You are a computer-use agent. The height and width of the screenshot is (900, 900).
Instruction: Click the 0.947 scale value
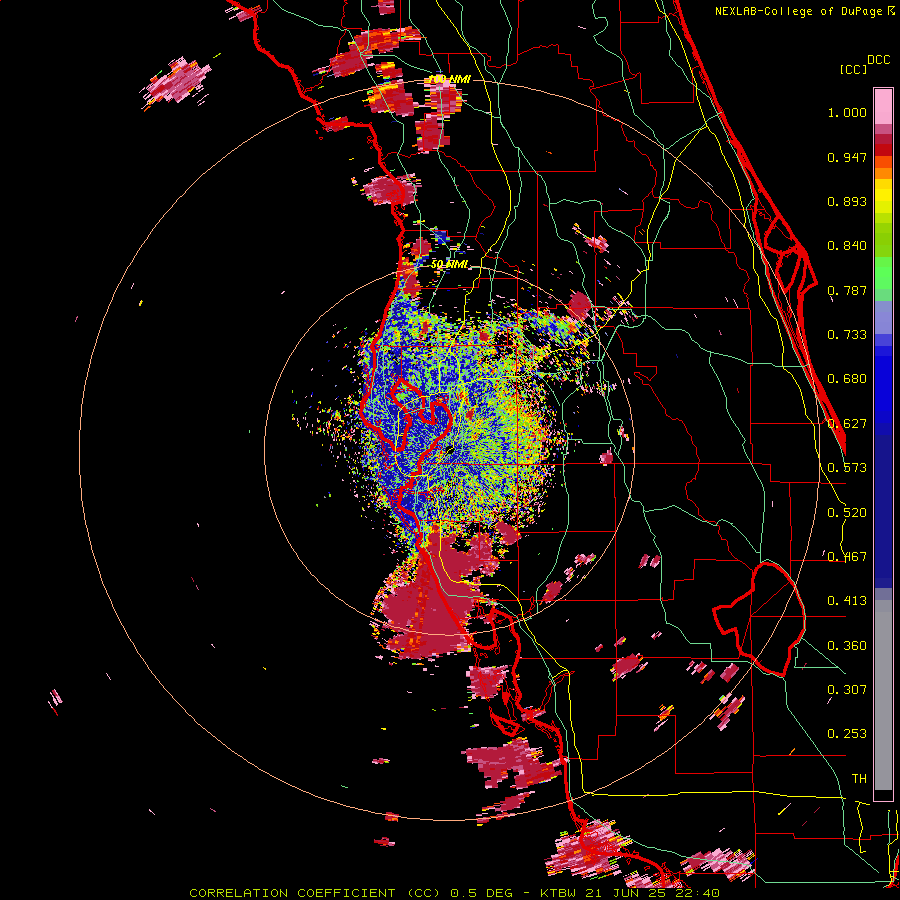(847, 157)
